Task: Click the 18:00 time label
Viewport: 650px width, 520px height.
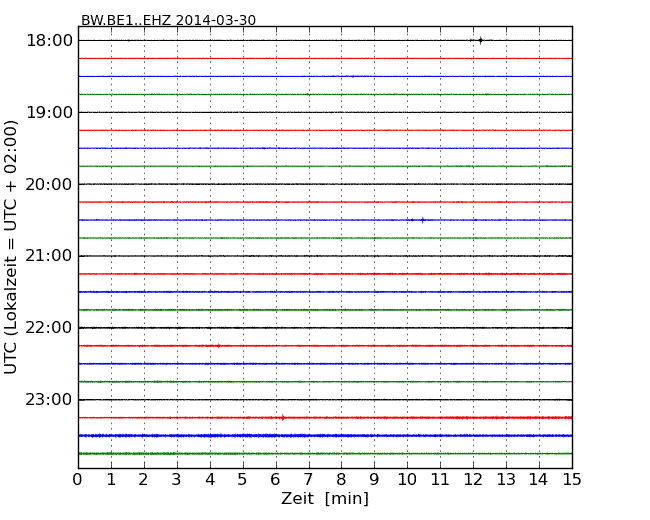Action: (x=49, y=41)
